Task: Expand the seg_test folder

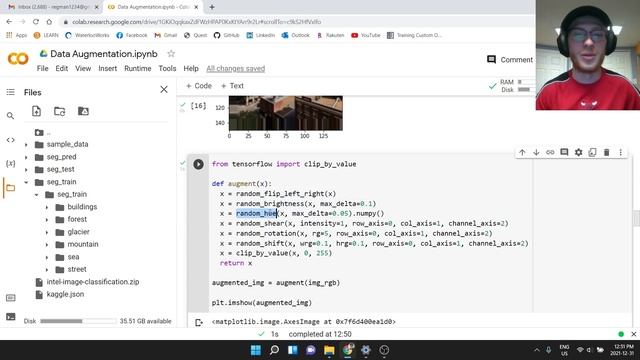Action: coord(27,169)
